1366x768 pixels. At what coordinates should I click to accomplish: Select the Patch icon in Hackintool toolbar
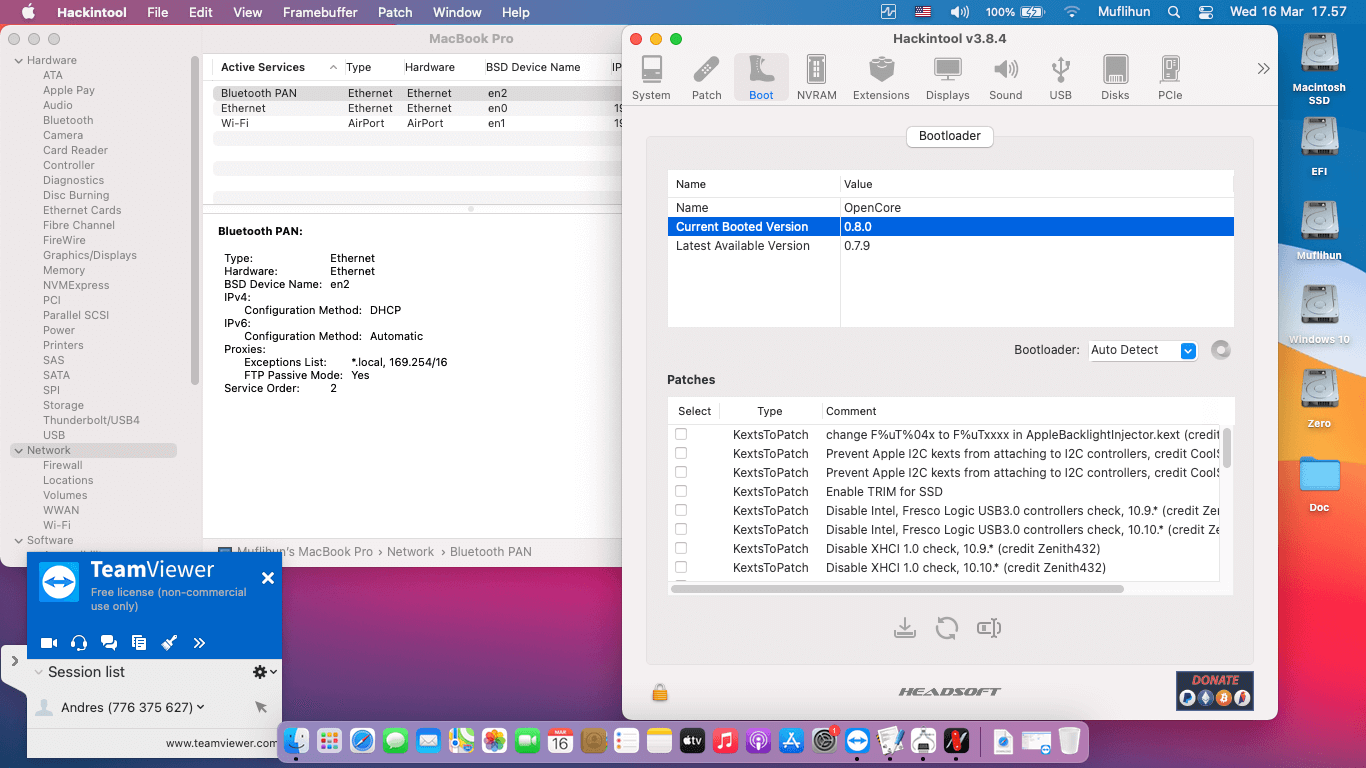(706, 76)
